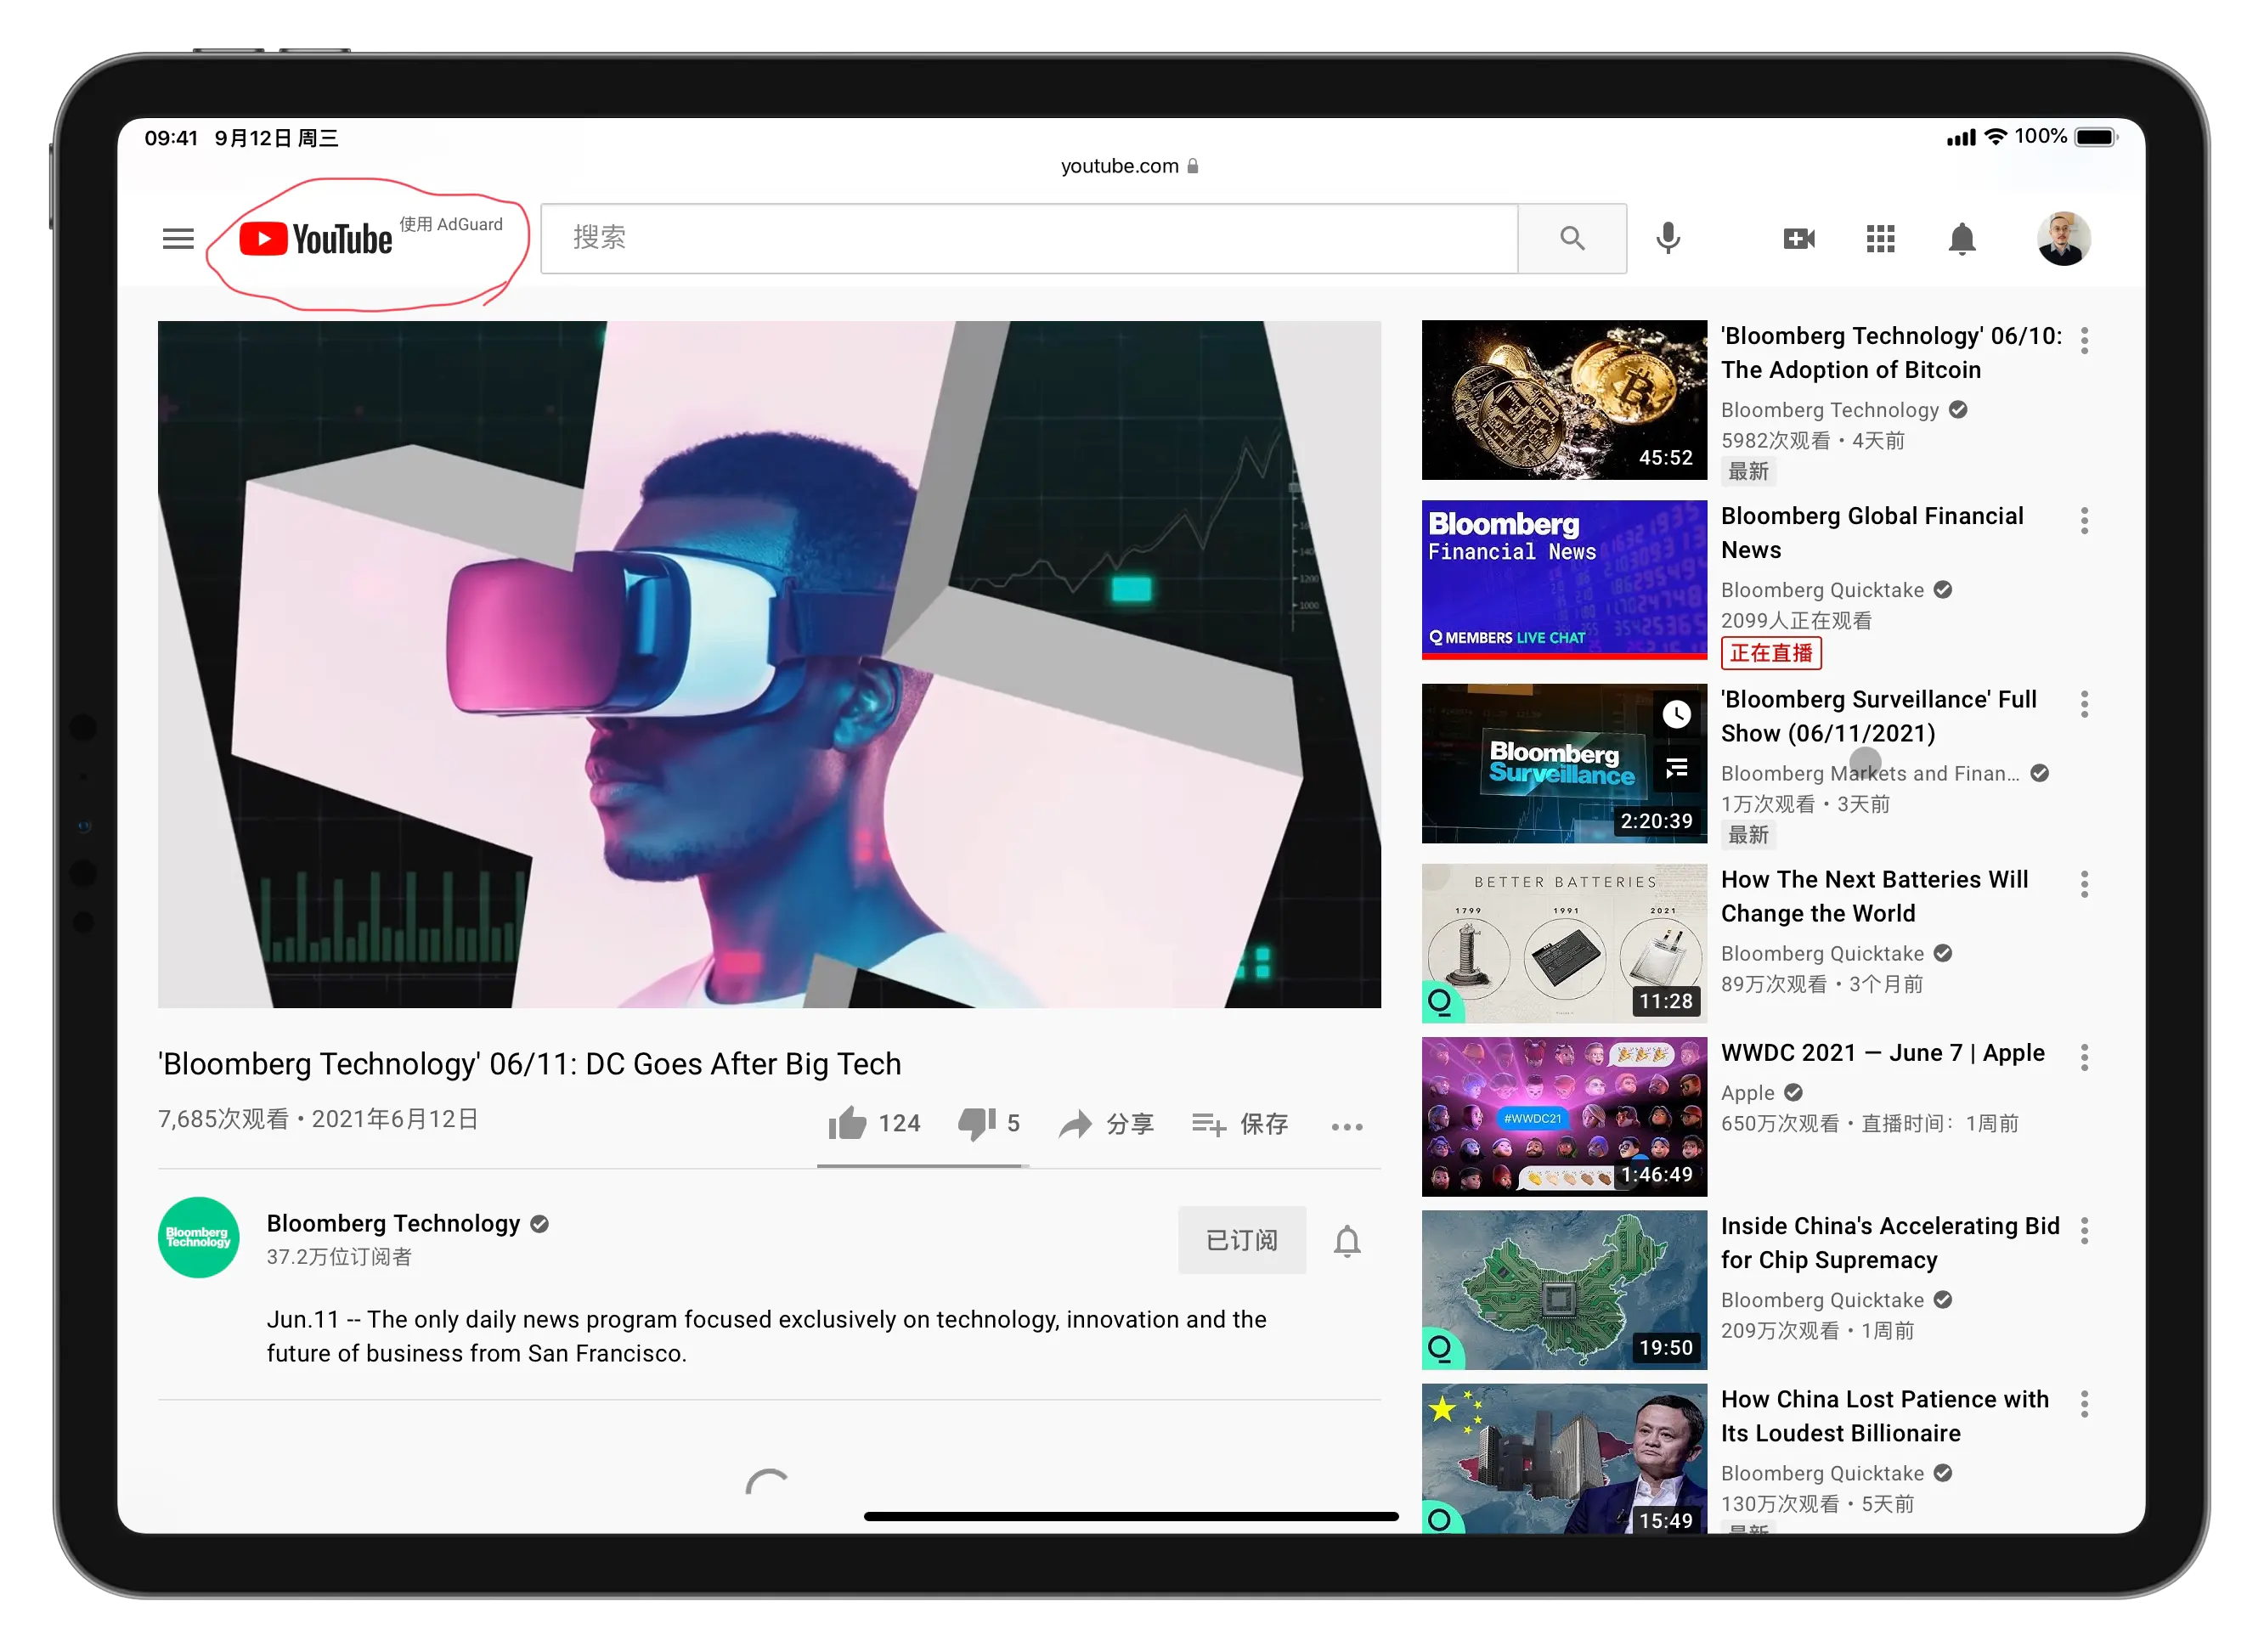This screenshot has width=2264, height=1652.
Task: Open the YouTube apps grid
Action: pyautogui.click(x=1880, y=239)
